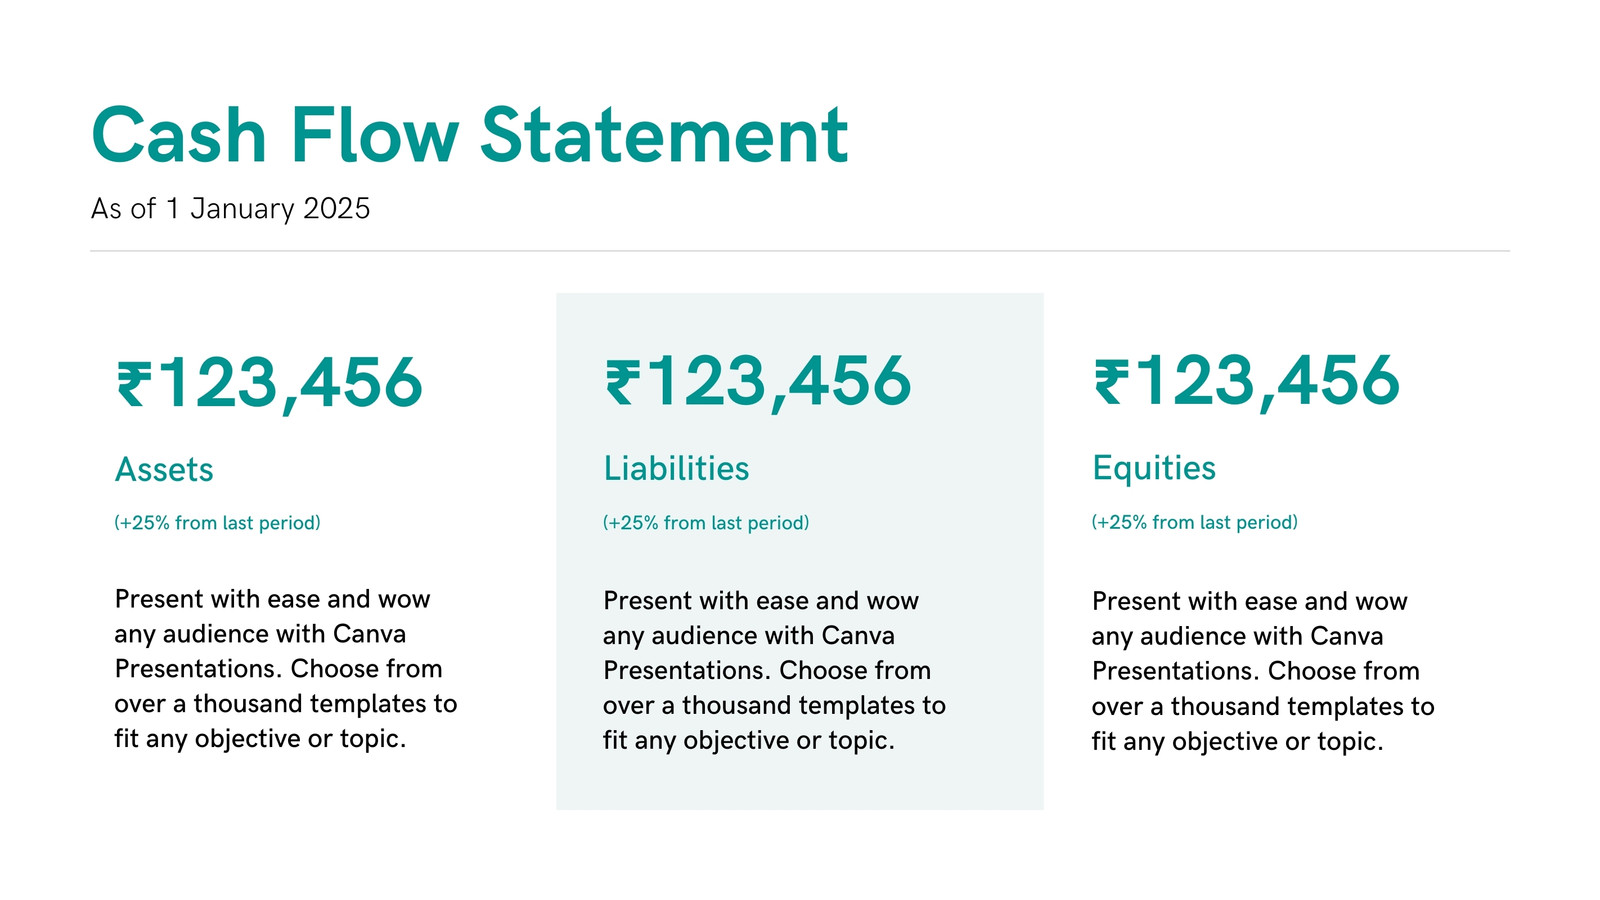This screenshot has width=1600, height=900.
Task: Click the ₹123,456 amount above Equities
Action: tap(1247, 381)
